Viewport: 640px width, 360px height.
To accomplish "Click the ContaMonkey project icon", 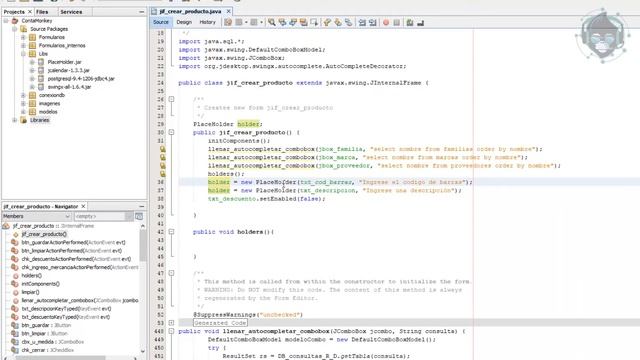I will [x=15, y=20].
